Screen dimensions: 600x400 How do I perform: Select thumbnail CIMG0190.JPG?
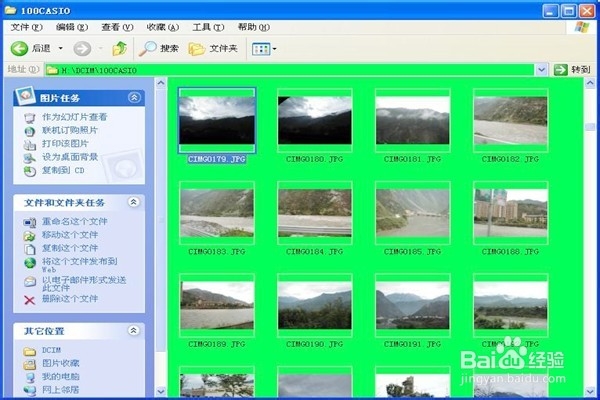(x=315, y=305)
